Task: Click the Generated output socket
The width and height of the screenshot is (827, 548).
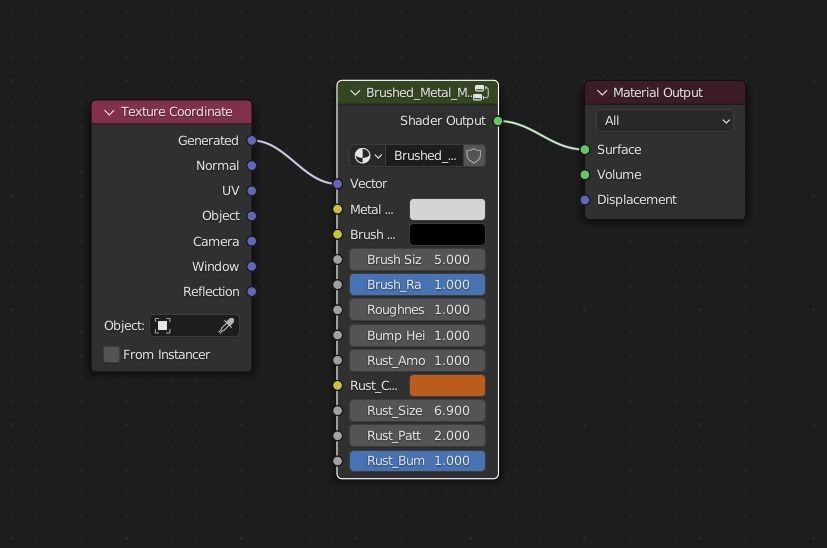Action: click(x=252, y=141)
